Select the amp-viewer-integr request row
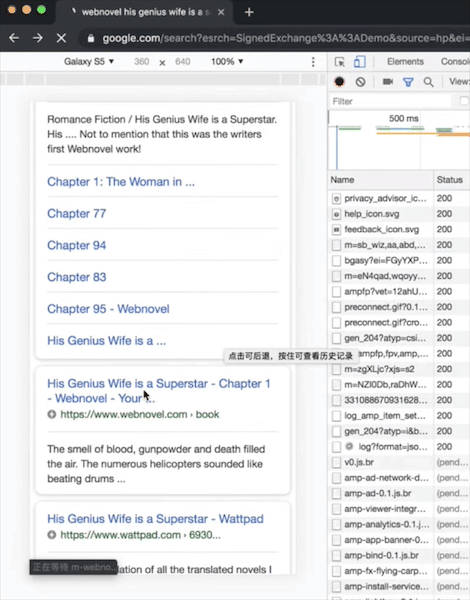 [x=399, y=509]
